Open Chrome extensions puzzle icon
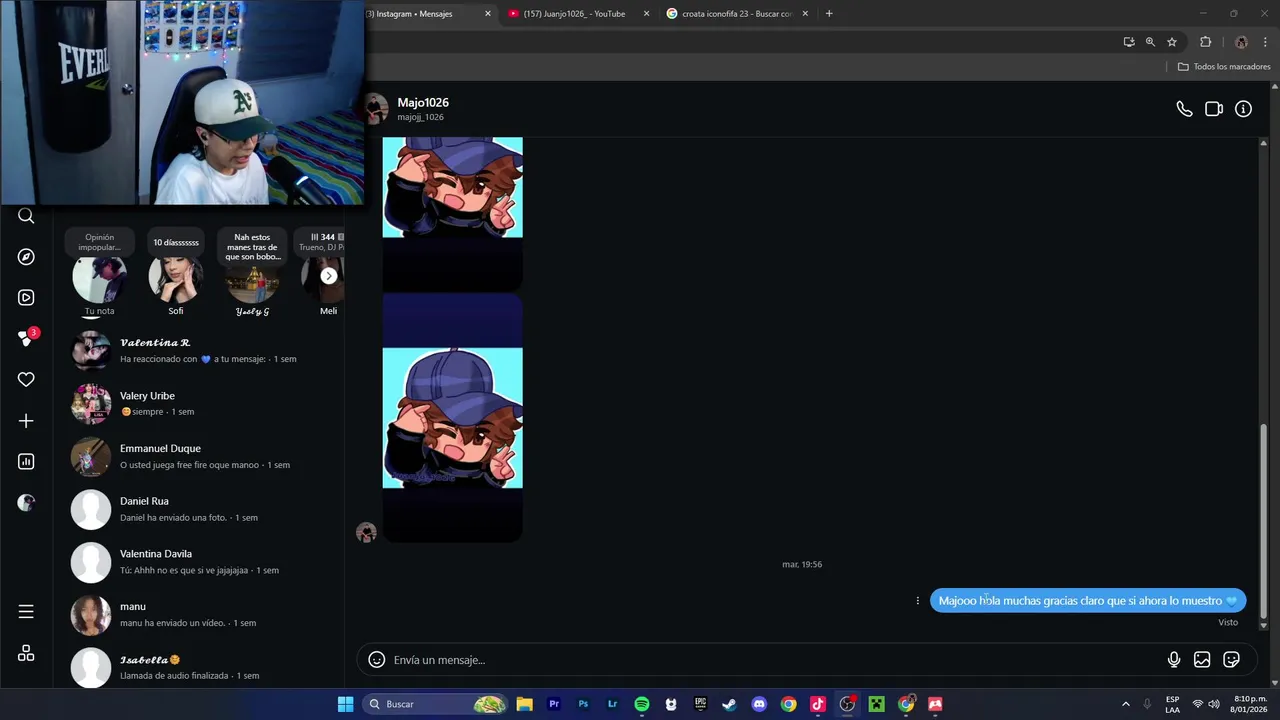The image size is (1280, 720). pos(1205,42)
